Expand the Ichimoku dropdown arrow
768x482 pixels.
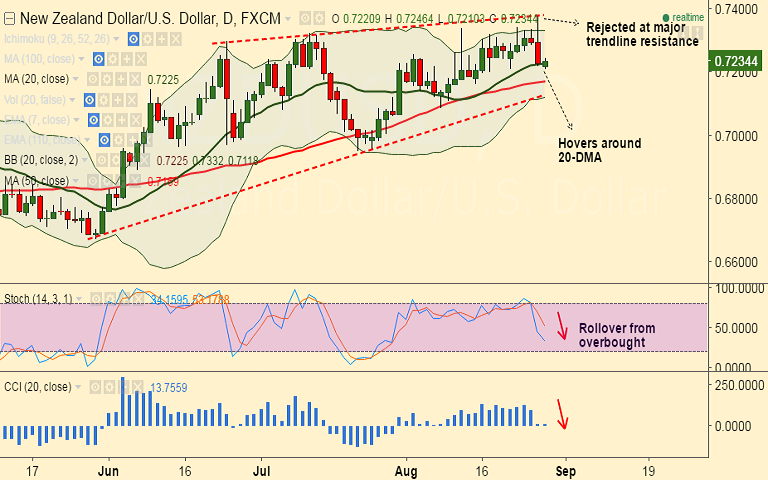click(116, 39)
